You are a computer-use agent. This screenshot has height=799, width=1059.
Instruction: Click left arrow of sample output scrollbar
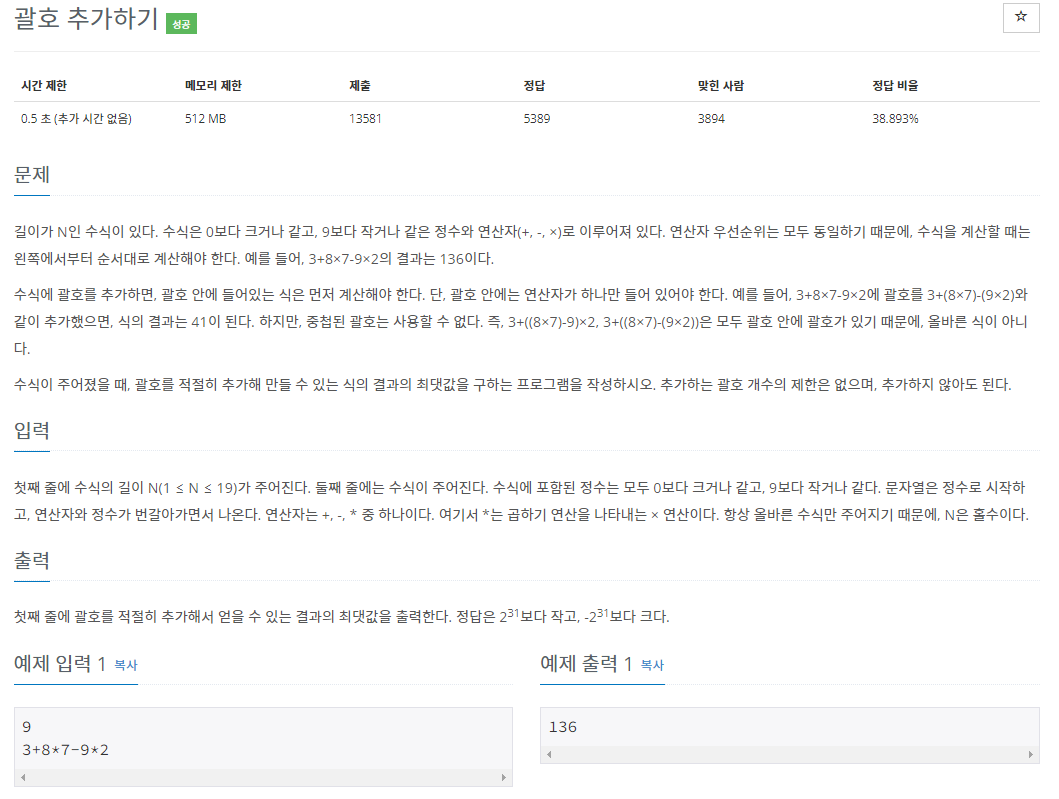pyautogui.click(x=549, y=754)
